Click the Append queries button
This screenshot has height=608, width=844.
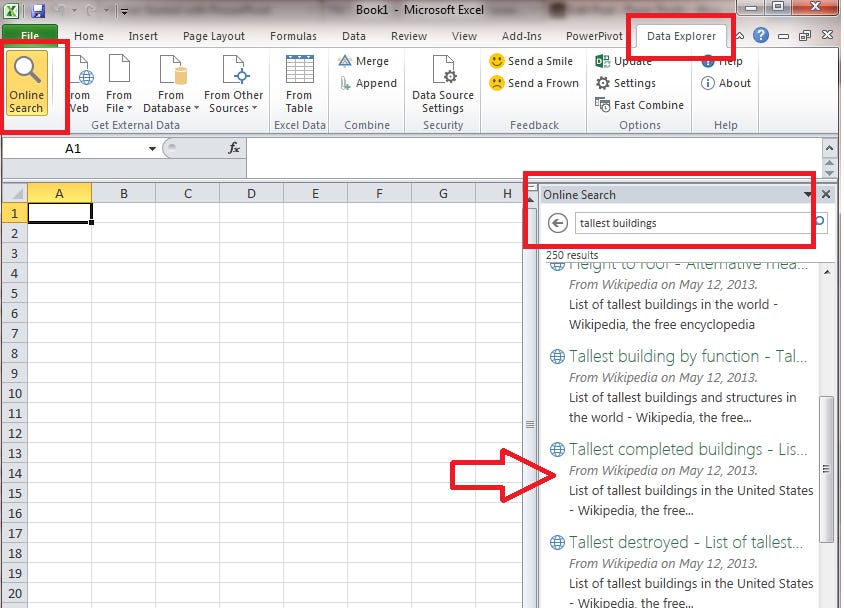click(x=368, y=83)
